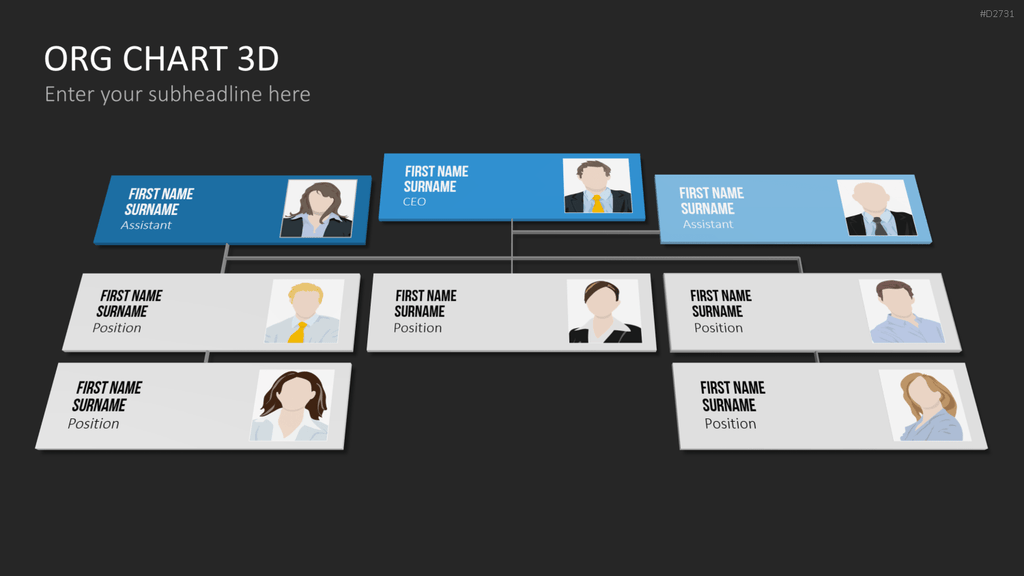The width and height of the screenshot is (1024, 576).
Task: Select 'Assistant' label on the dark blue card
Action: 146,225
